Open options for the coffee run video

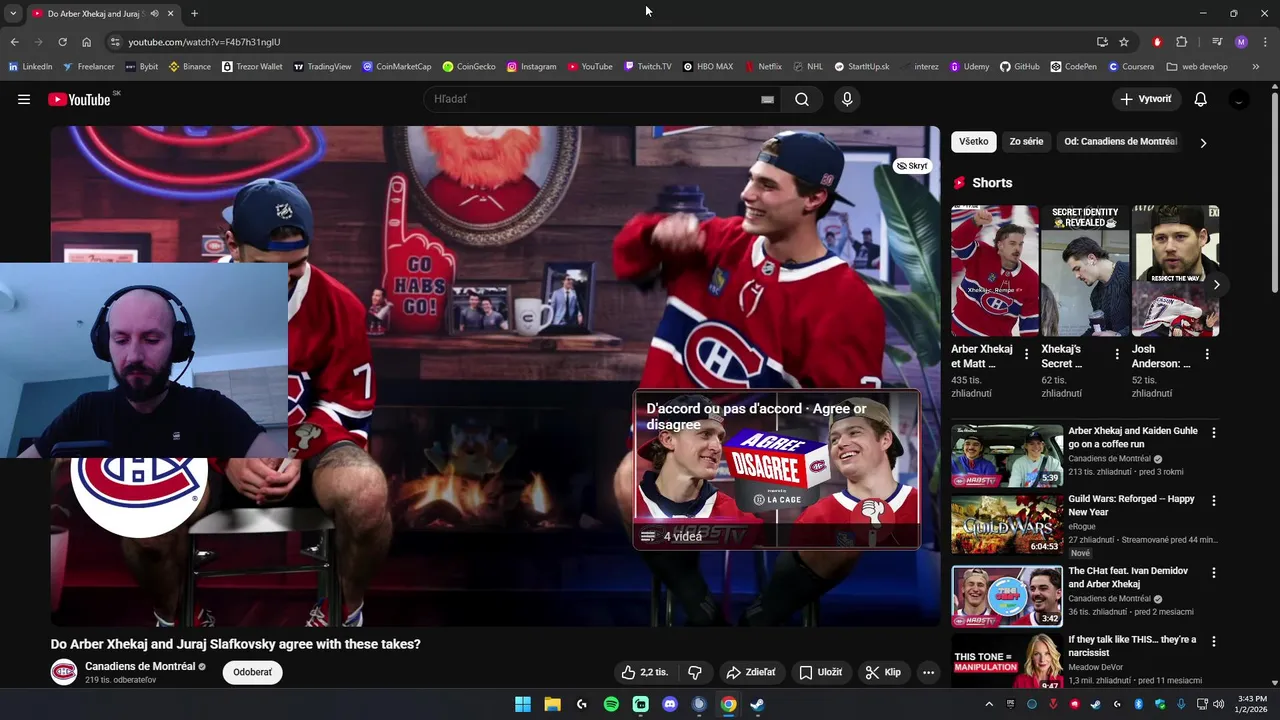1214,433
